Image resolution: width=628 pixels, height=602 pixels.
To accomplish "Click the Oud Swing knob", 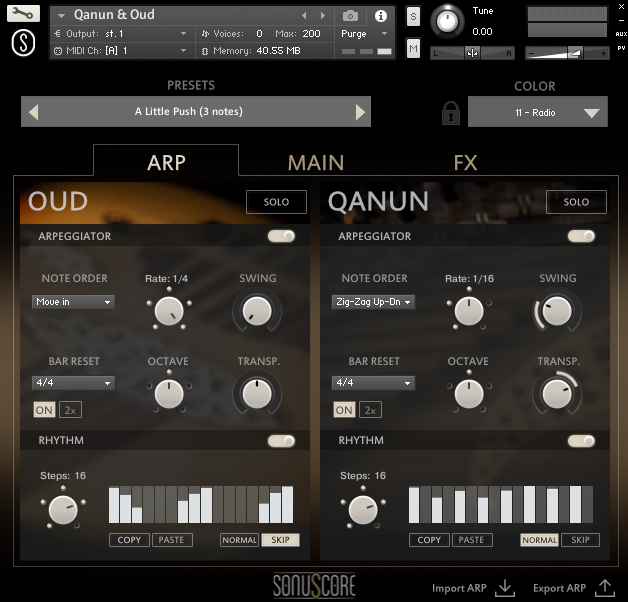I will (x=257, y=312).
